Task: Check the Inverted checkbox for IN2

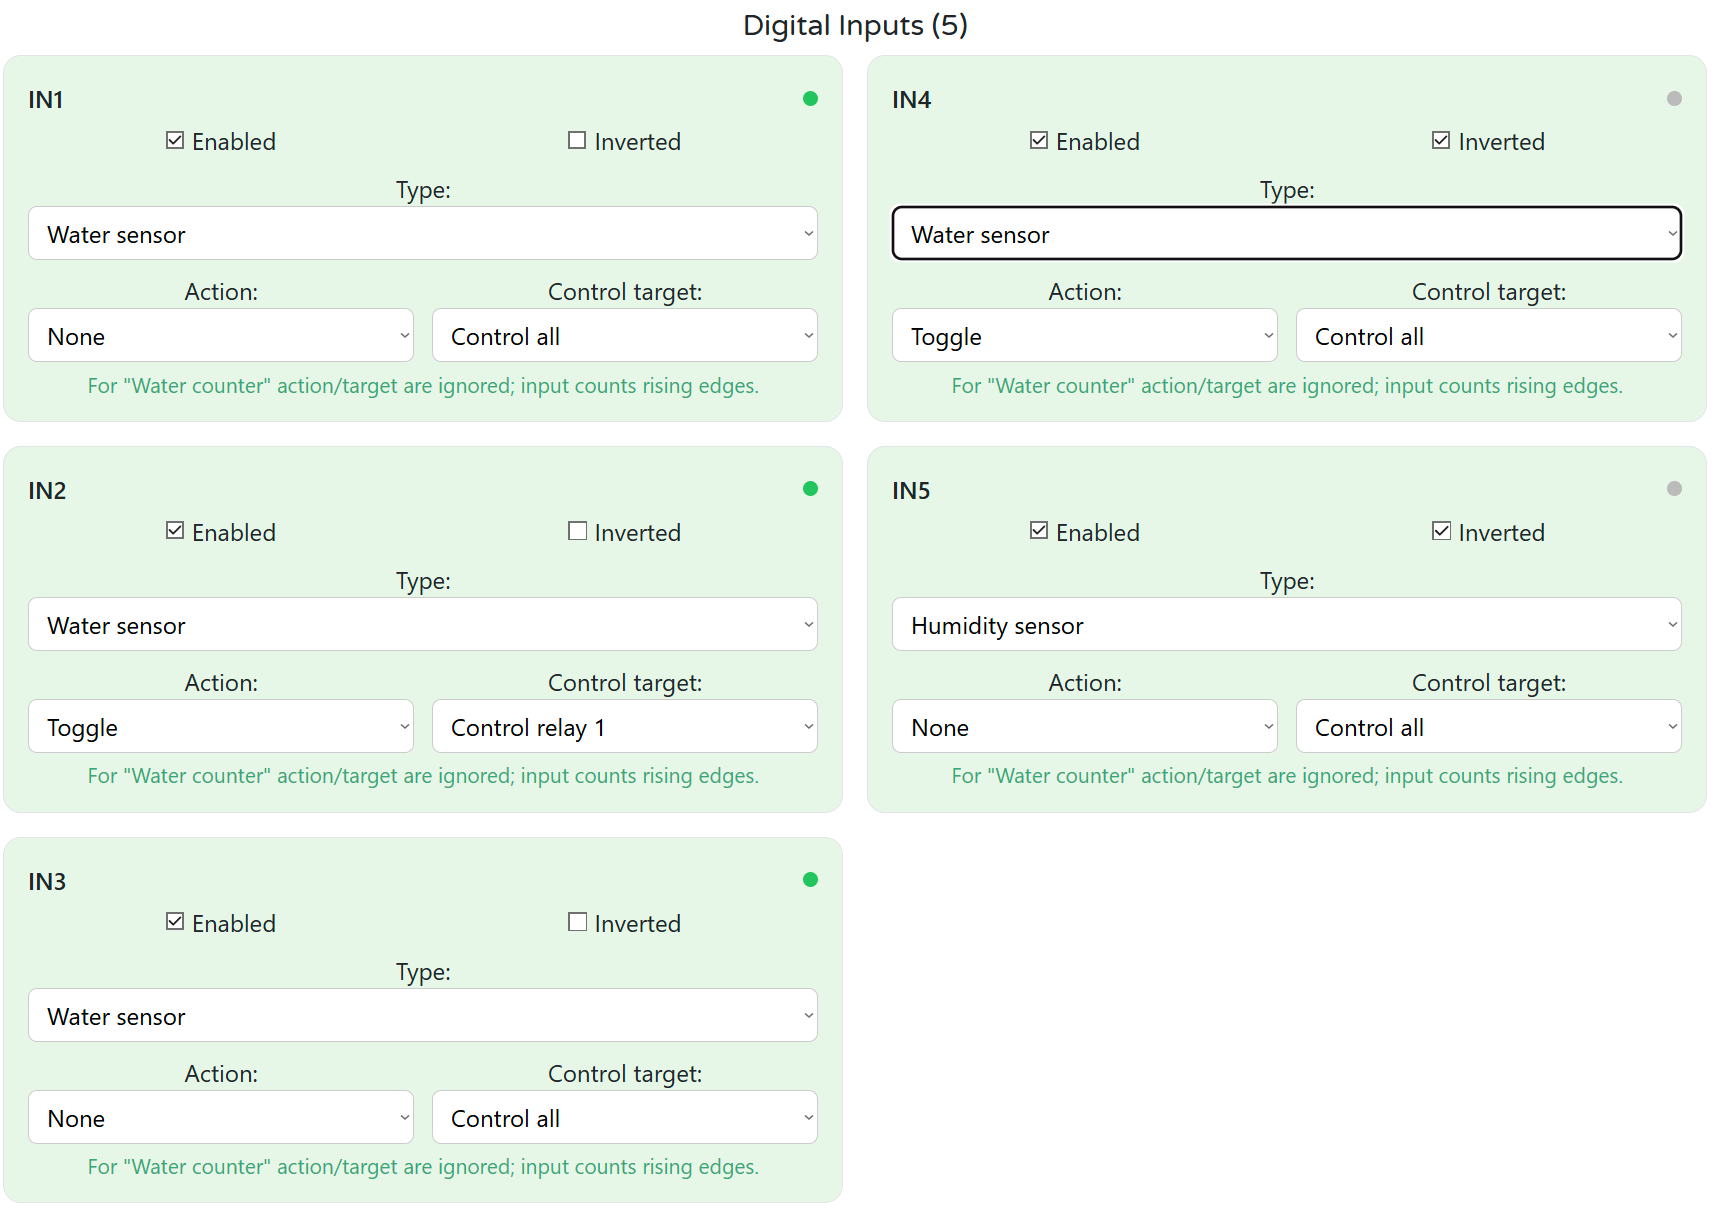Action: pyautogui.click(x=577, y=530)
